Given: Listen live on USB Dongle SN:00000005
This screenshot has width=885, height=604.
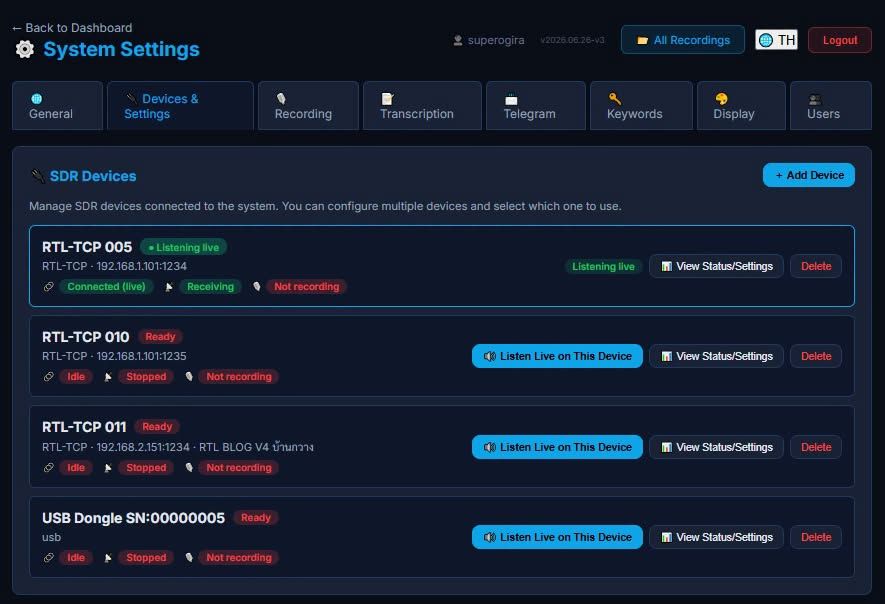Looking at the screenshot, I should click(557, 537).
